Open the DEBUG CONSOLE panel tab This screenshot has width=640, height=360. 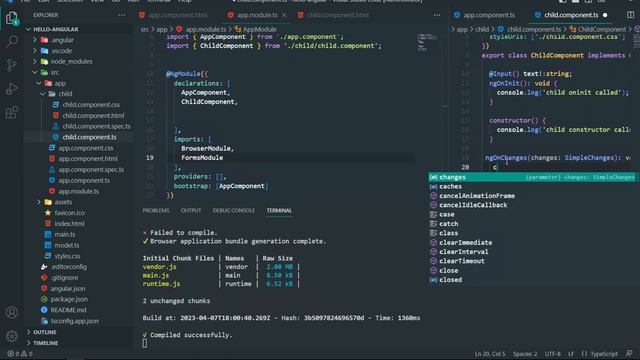coord(233,211)
